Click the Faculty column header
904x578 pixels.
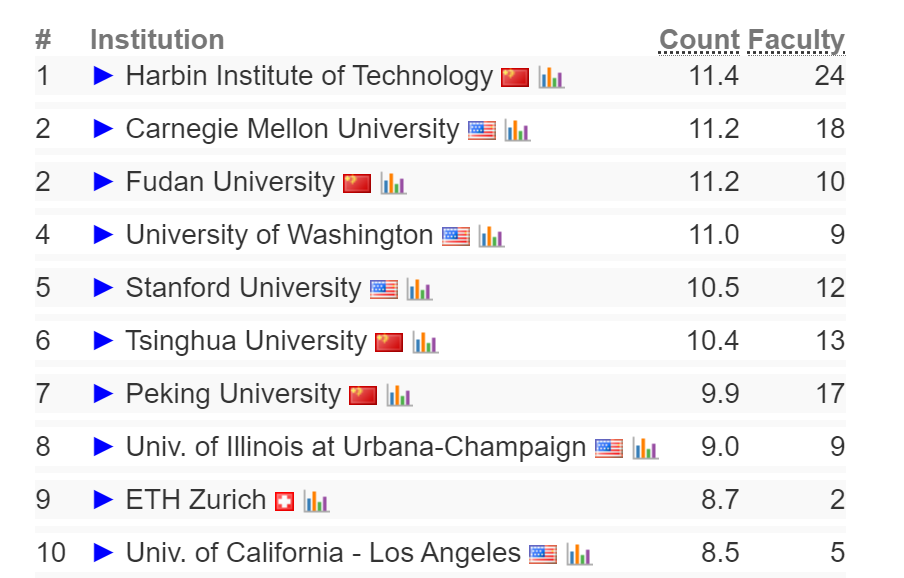tap(796, 40)
